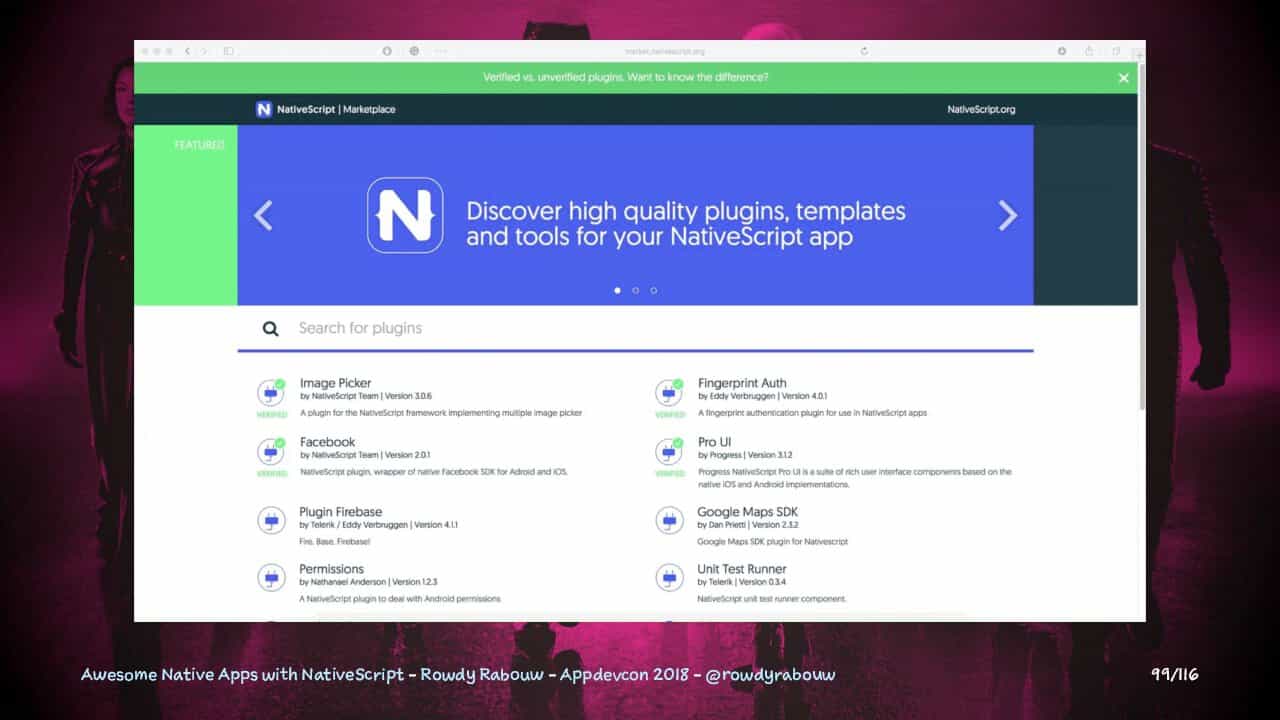1280x720 pixels.
Task: Open the Fingerprint Auth plugin page
Action: click(742, 383)
